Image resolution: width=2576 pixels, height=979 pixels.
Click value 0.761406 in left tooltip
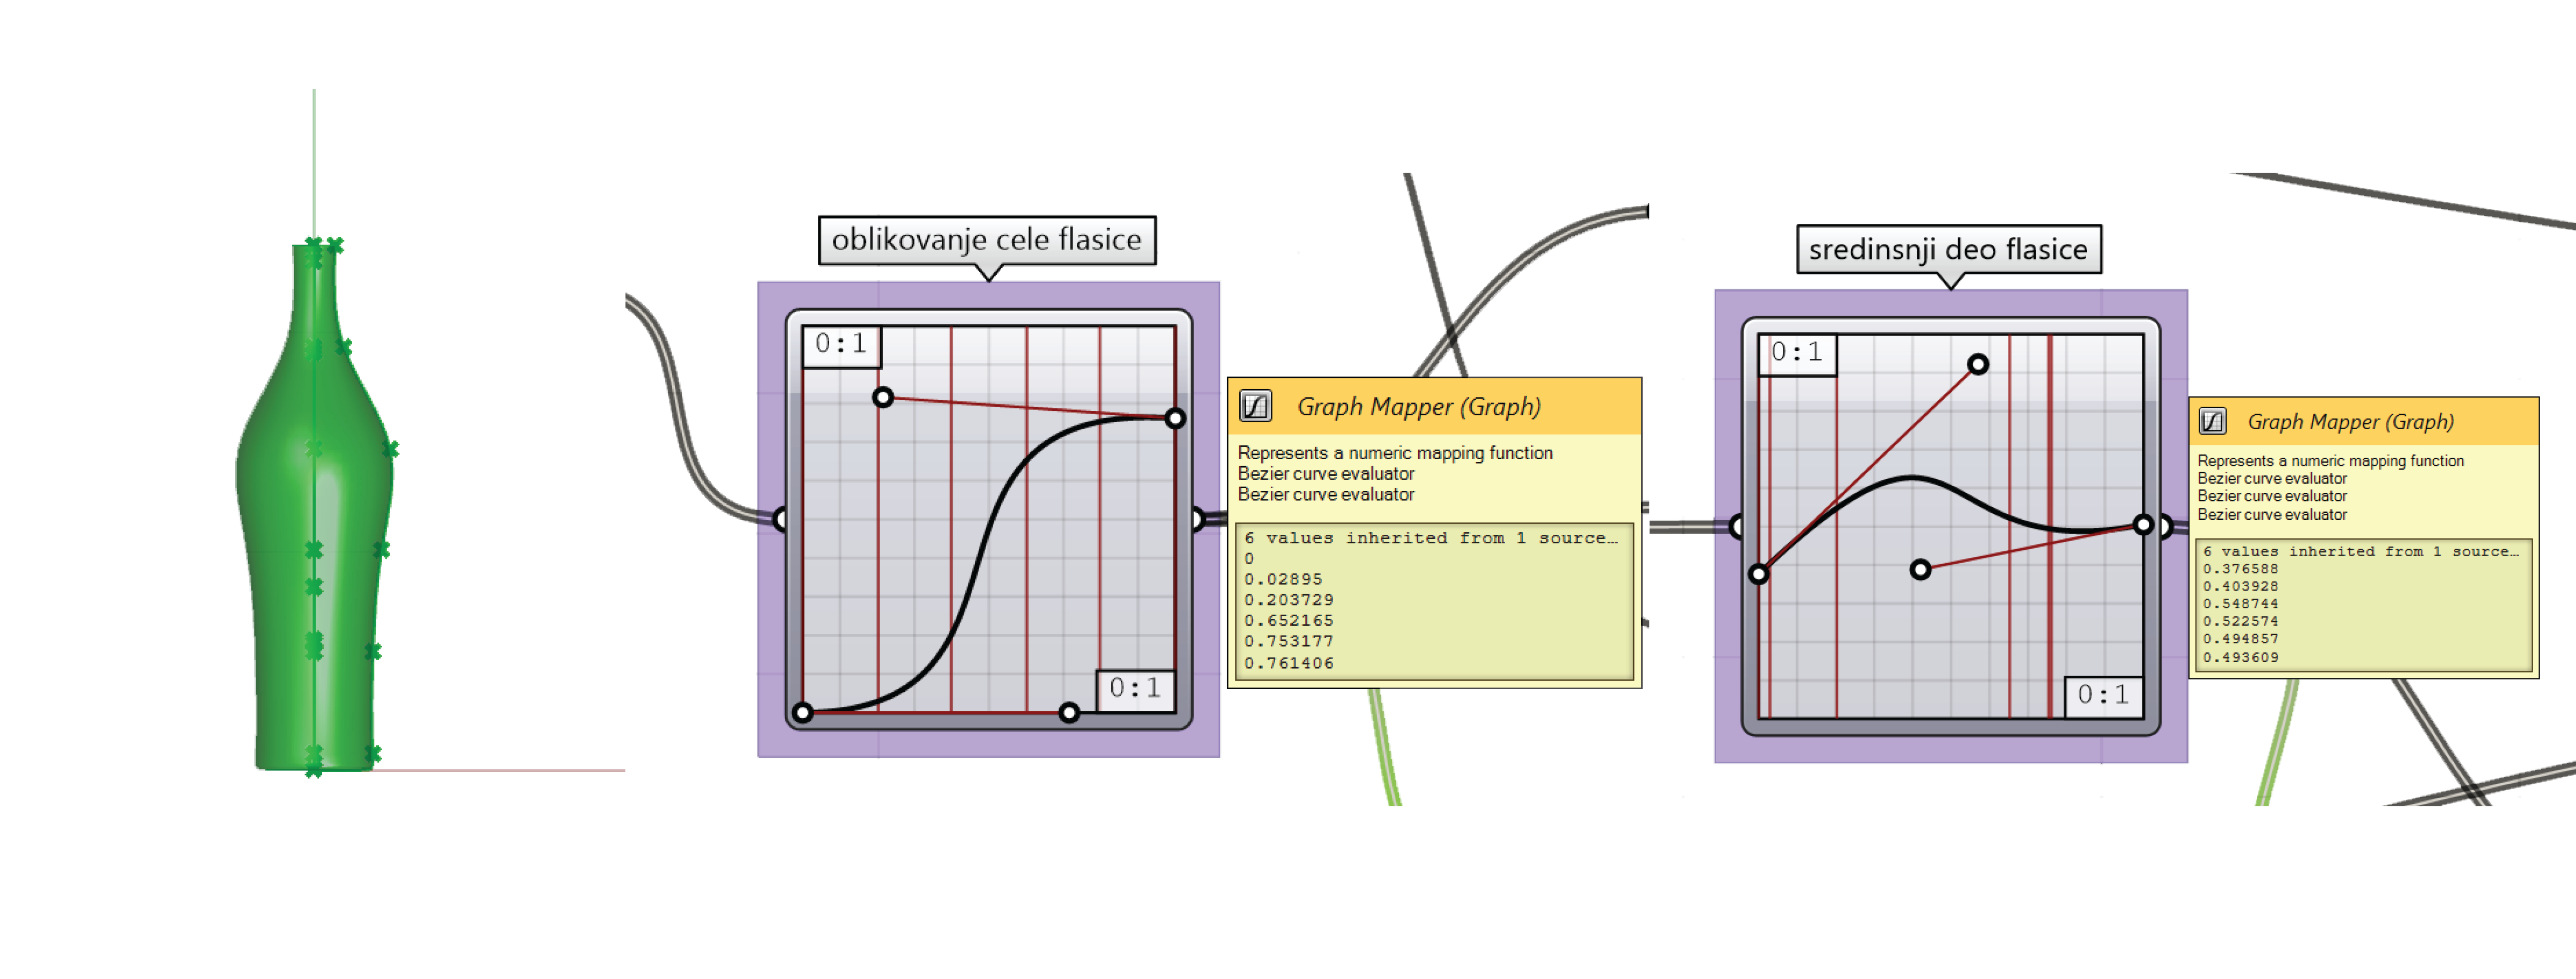[1289, 663]
